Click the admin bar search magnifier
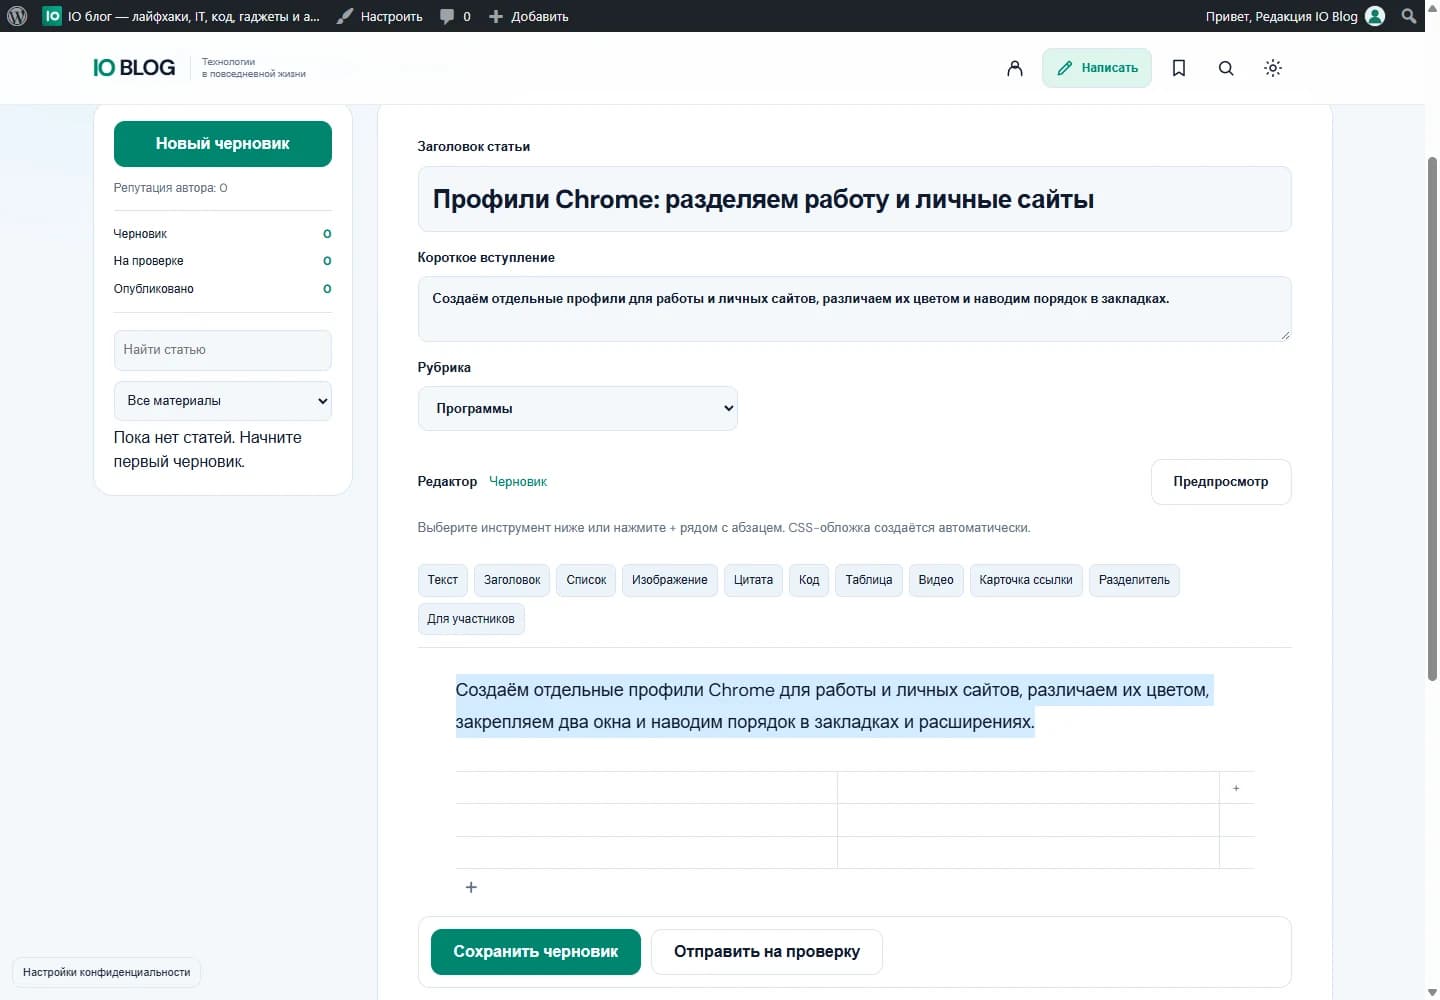Viewport: 1440px width, 1000px height. pos(1409,16)
